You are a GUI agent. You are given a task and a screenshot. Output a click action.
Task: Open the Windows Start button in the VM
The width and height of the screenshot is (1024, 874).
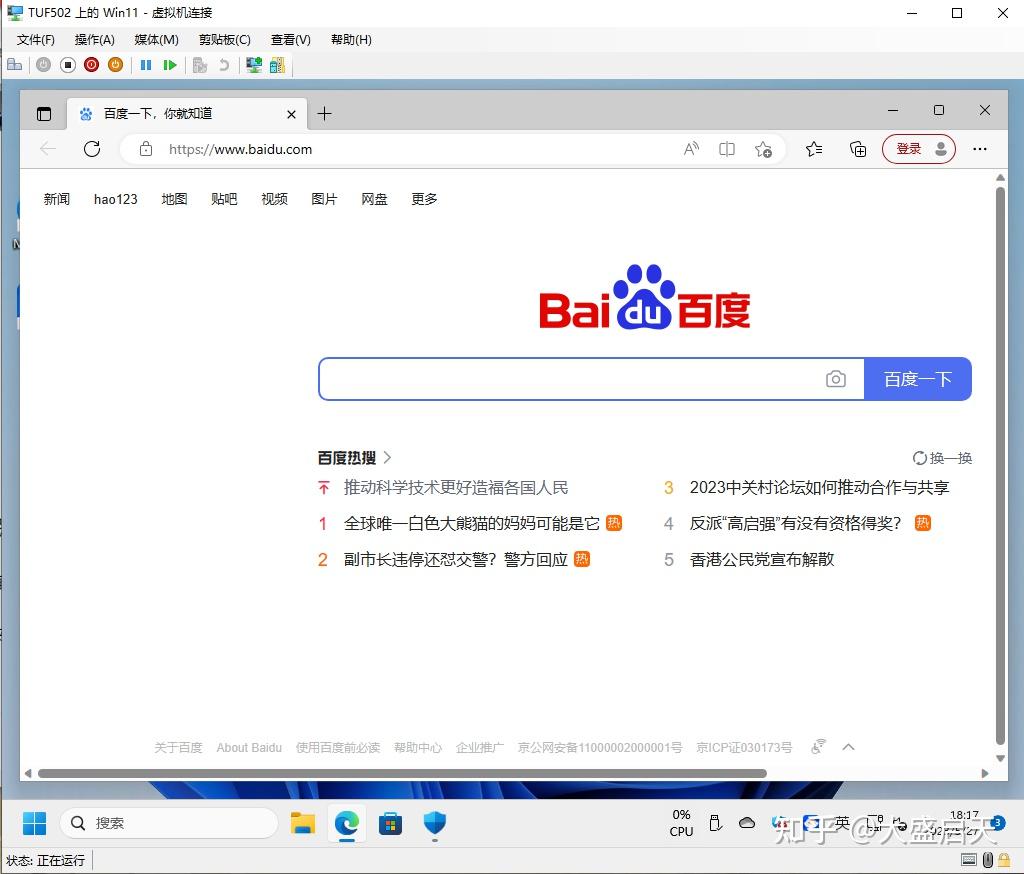click(34, 823)
